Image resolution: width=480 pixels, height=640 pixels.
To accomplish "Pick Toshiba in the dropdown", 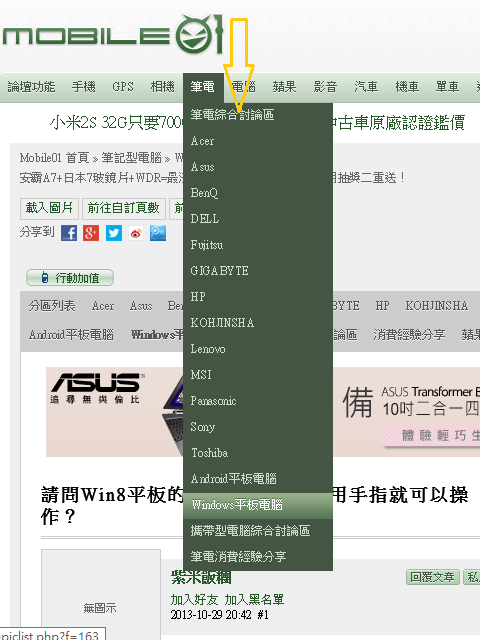I will [x=258, y=453].
